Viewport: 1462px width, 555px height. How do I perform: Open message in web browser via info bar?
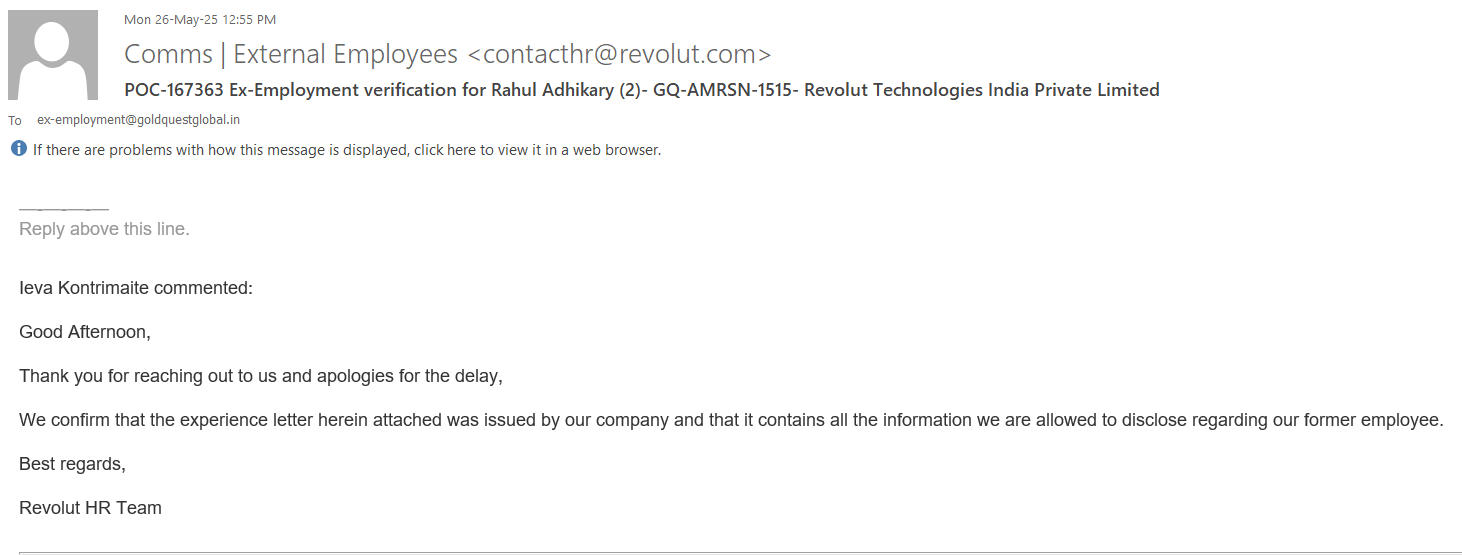(346, 150)
